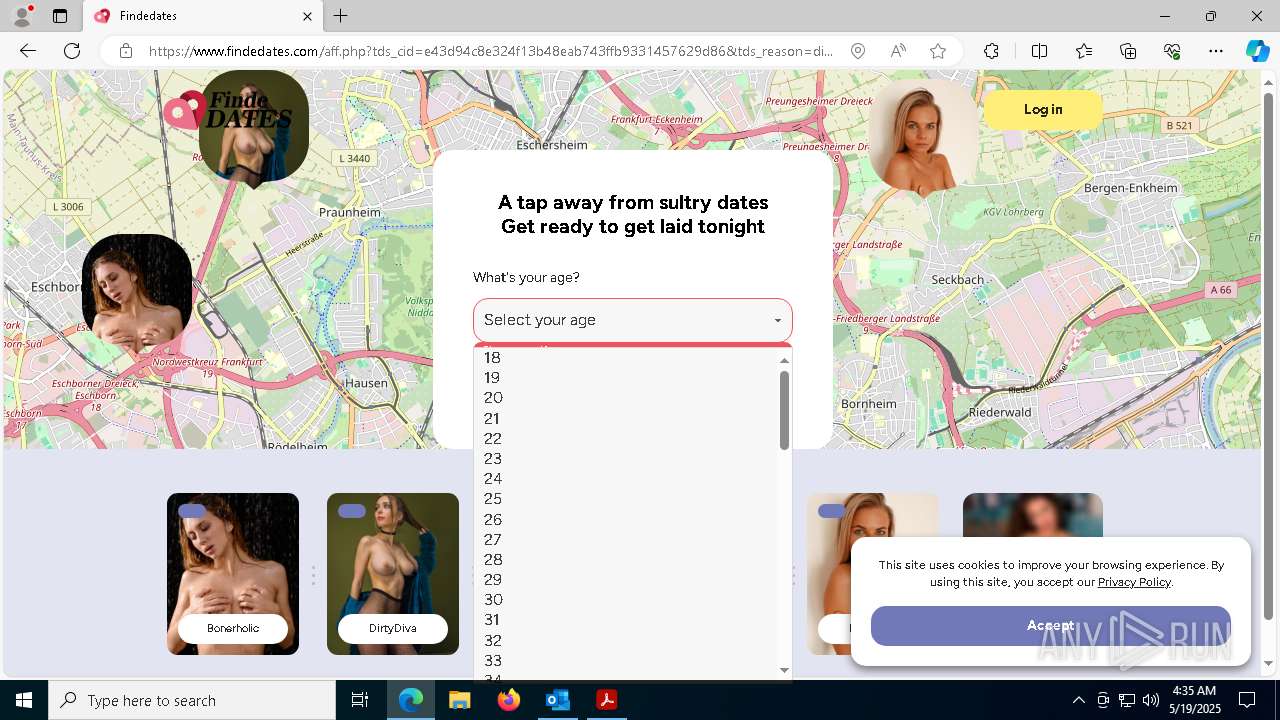Open browser Extensions puzzle icon

click(991, 51)
